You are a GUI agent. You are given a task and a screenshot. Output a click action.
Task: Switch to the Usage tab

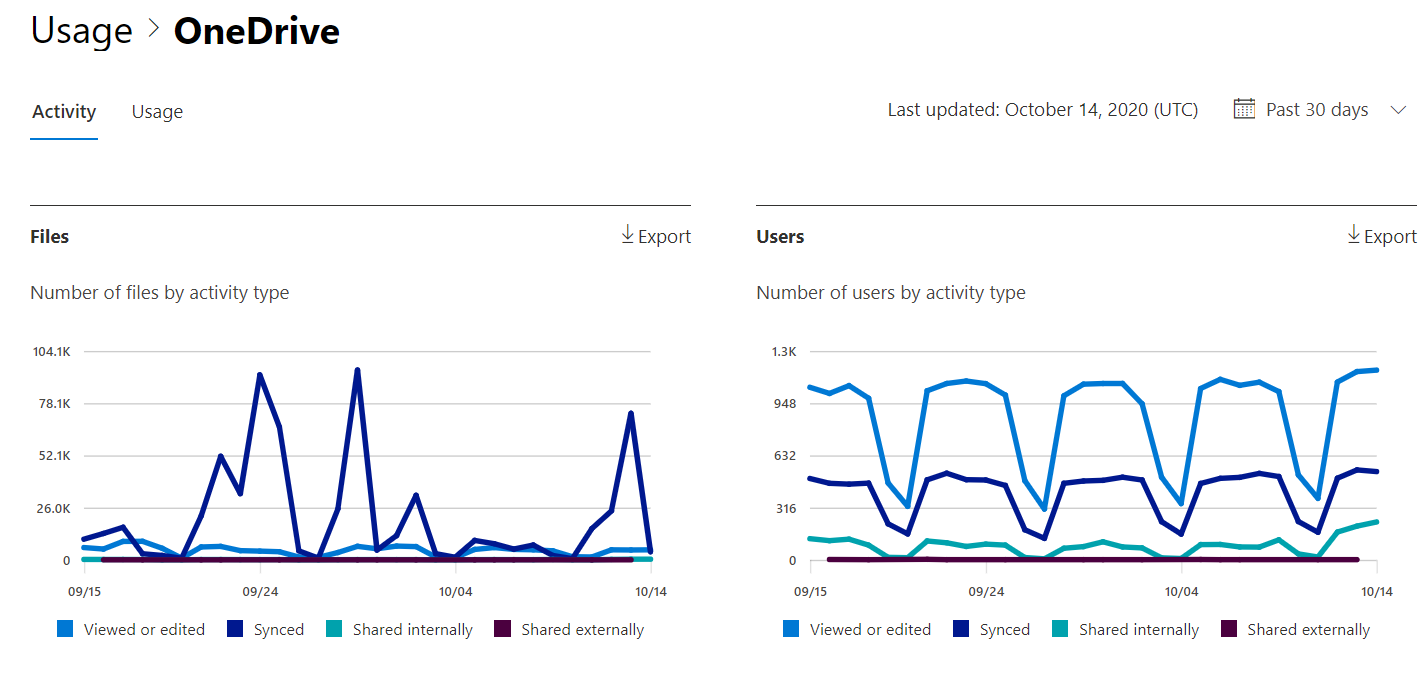coord(157,111)
